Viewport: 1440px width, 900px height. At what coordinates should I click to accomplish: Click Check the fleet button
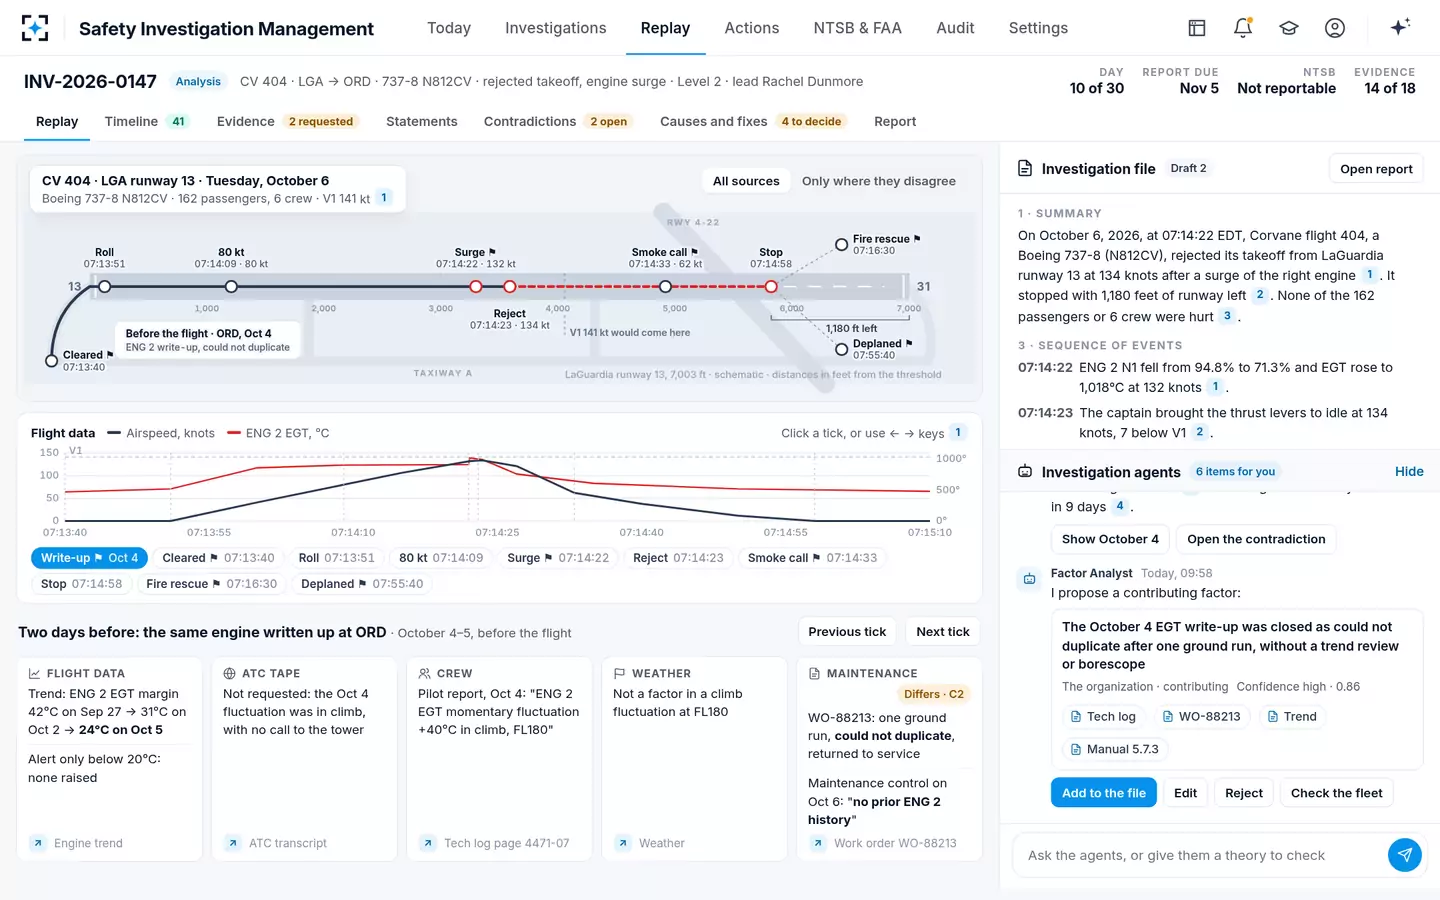tap(1336, 793)
